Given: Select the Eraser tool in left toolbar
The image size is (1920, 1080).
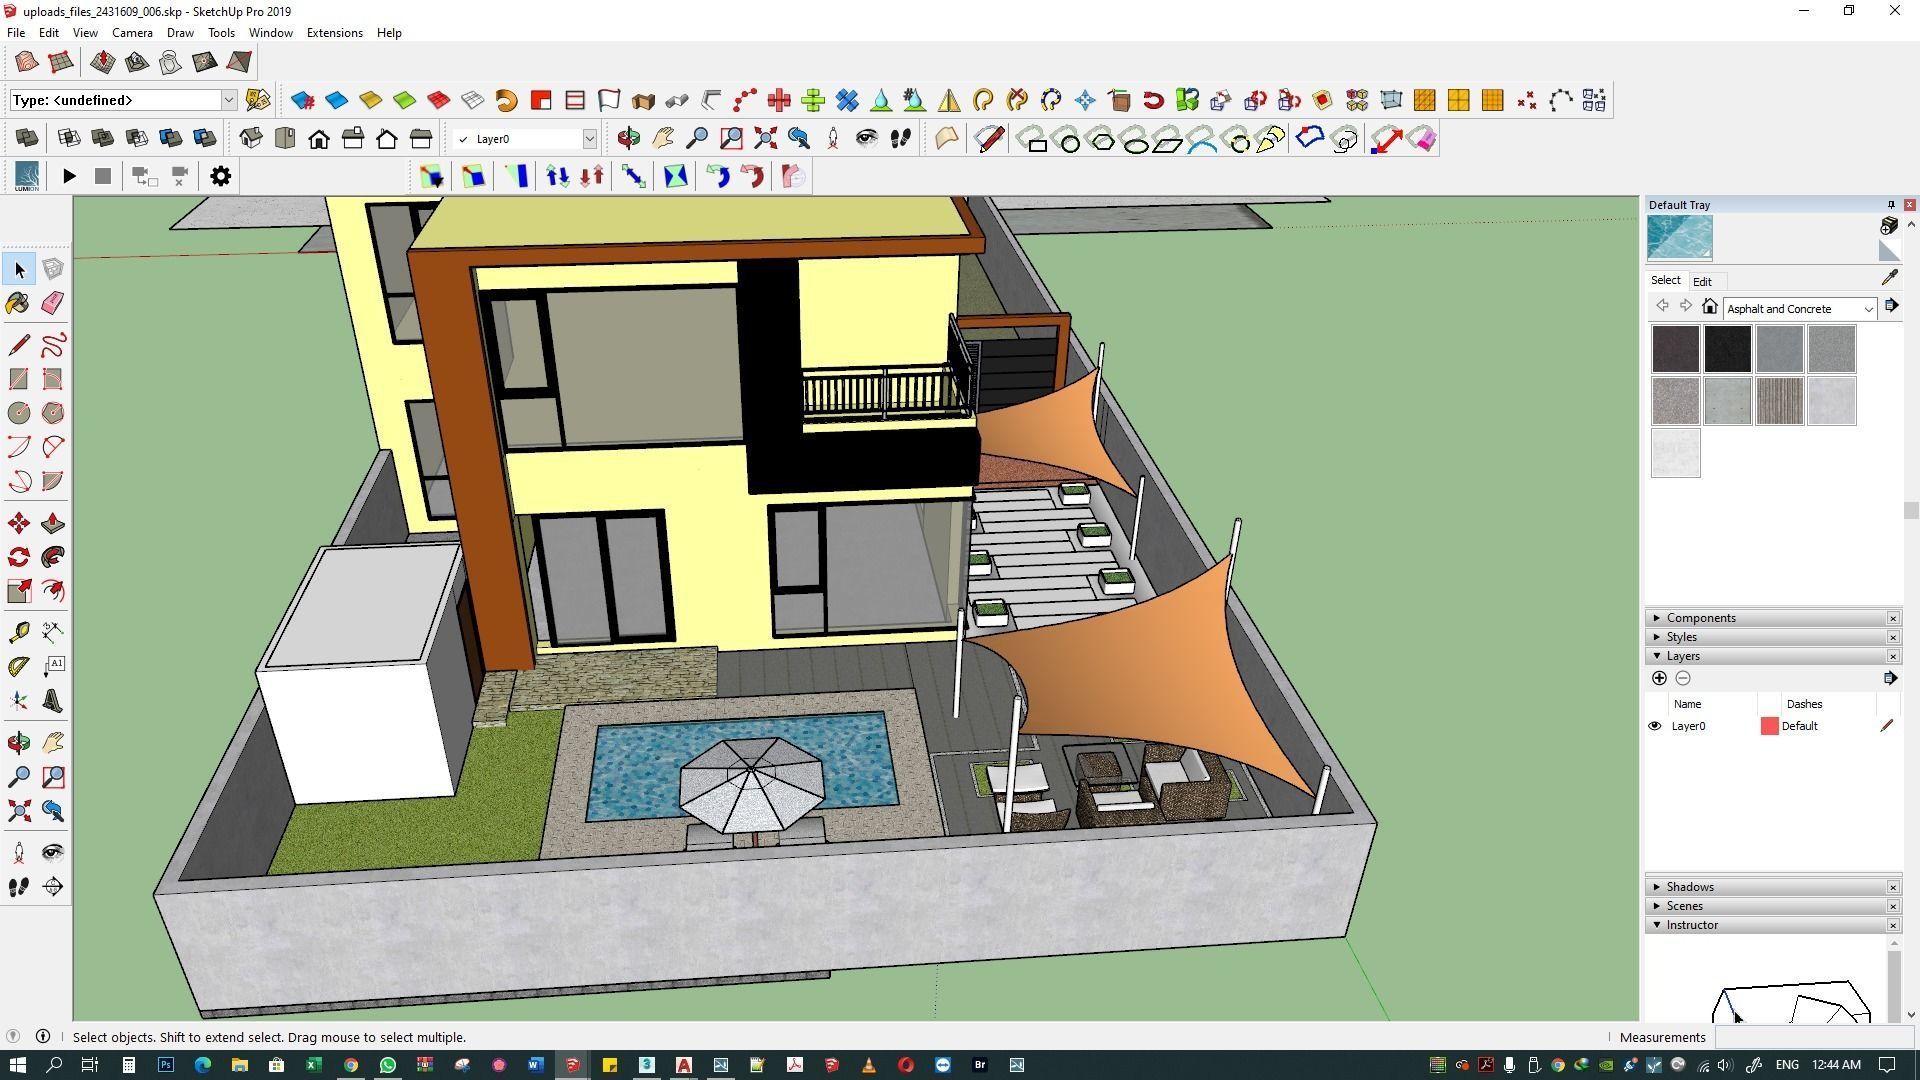Looking at the screenshot, I should click(53, 303).
